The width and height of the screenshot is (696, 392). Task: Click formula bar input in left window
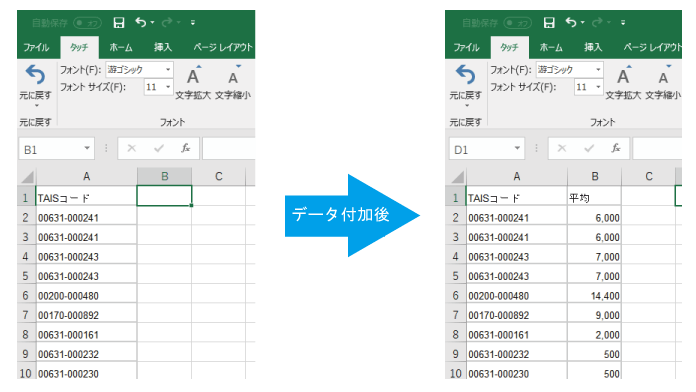click(x=229, y=149)
